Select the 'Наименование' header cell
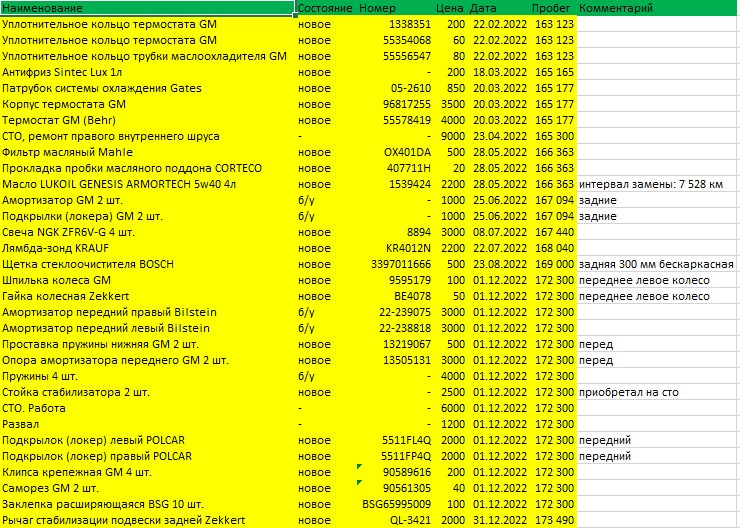Image resolution: width=740 pixels, height=528 pixels. 148,8
